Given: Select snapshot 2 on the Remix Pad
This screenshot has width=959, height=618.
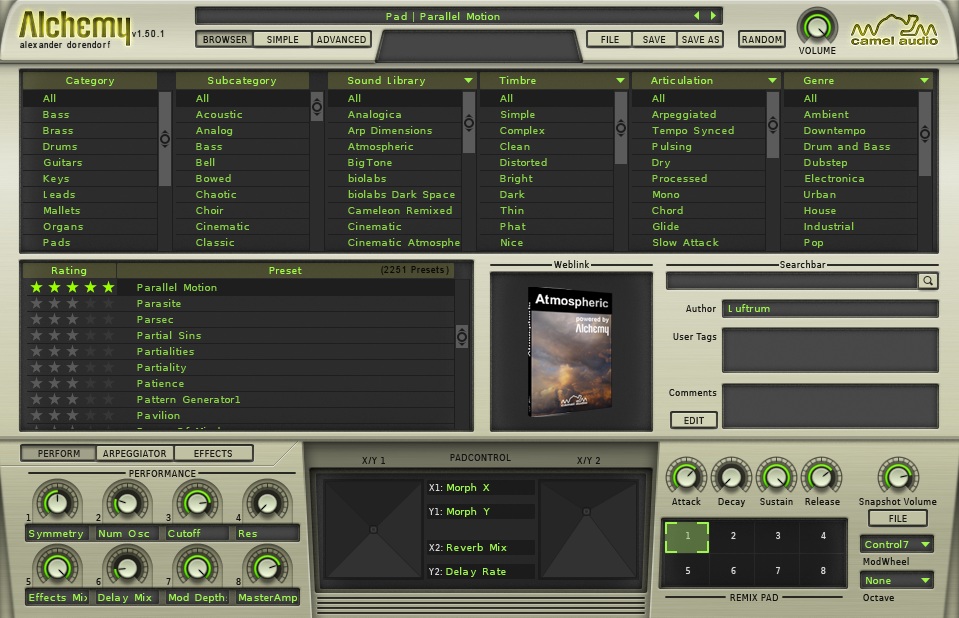Looking at the screenshot, I should (x=733, y=536).
